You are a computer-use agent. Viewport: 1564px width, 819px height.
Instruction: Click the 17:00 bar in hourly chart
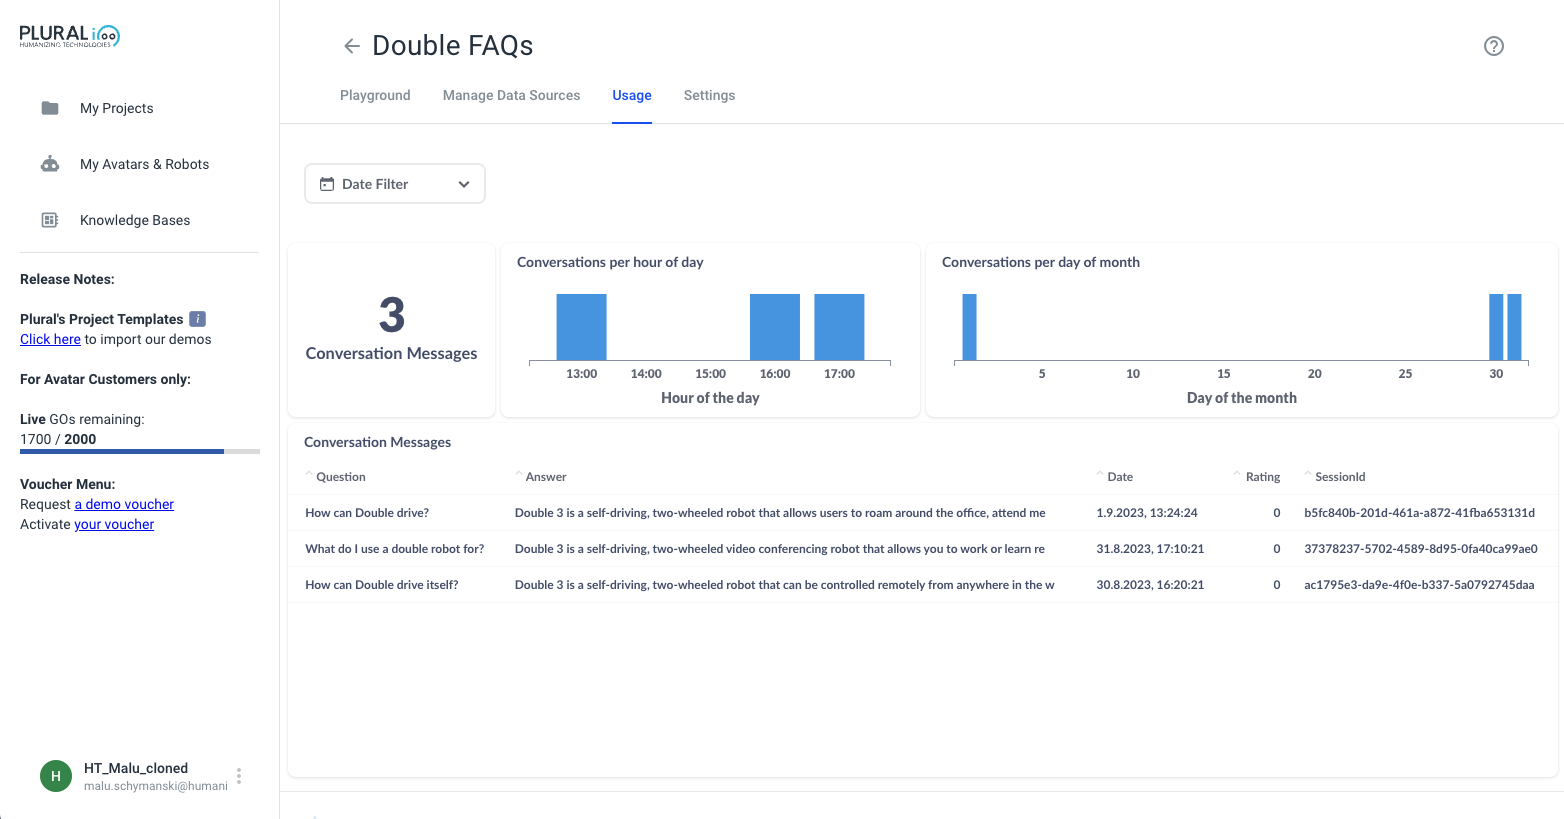(x=839, y=327)
